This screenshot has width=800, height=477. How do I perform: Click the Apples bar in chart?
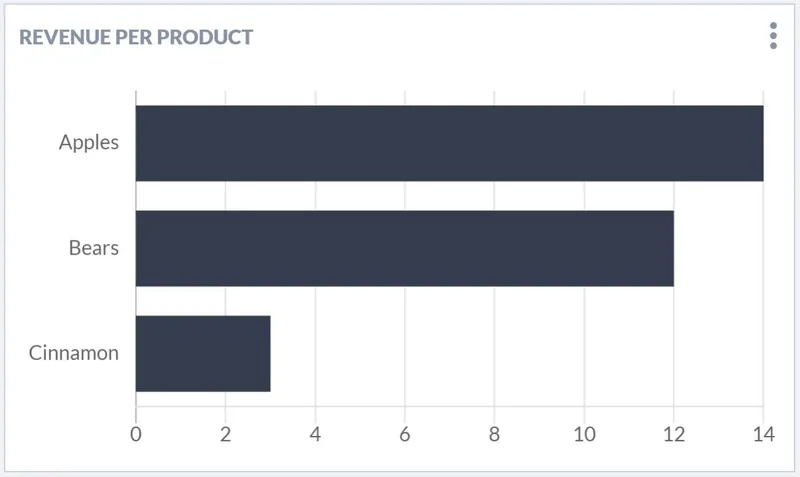click(x=449, y=143)
